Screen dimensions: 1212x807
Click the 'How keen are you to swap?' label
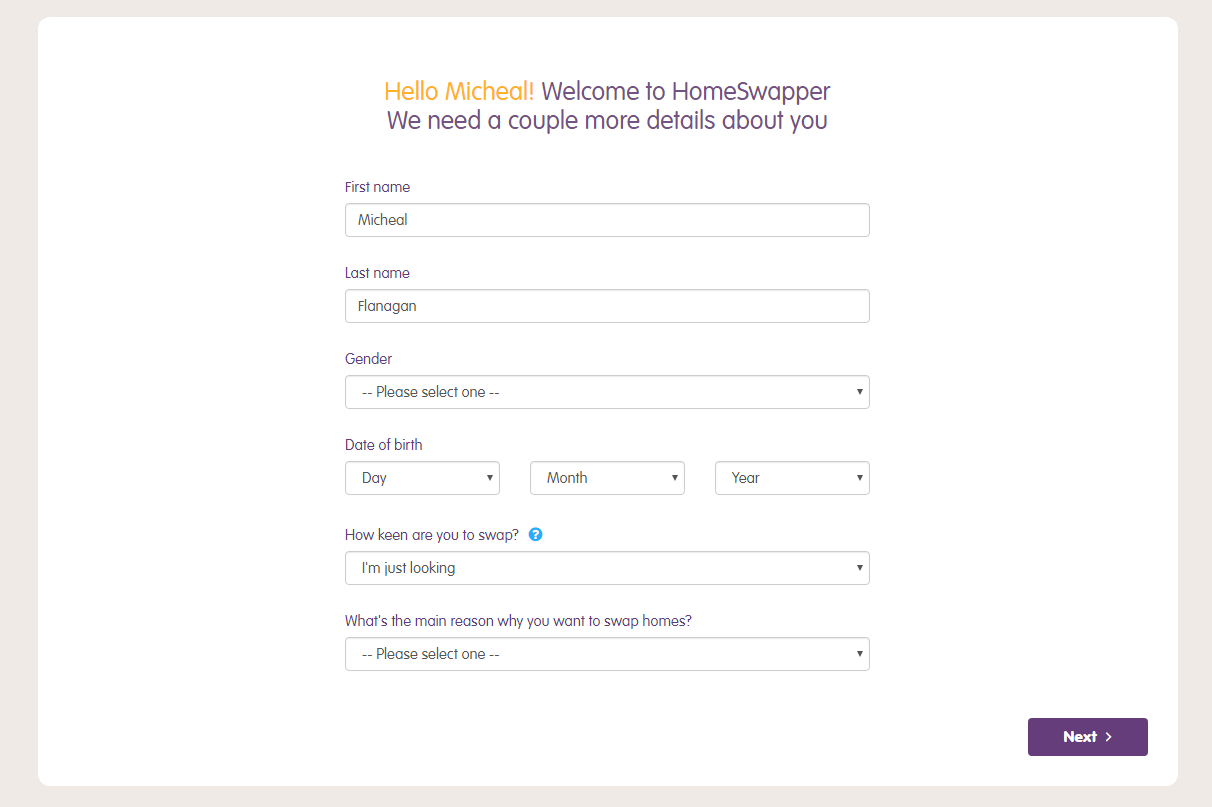tap(432, 535)
